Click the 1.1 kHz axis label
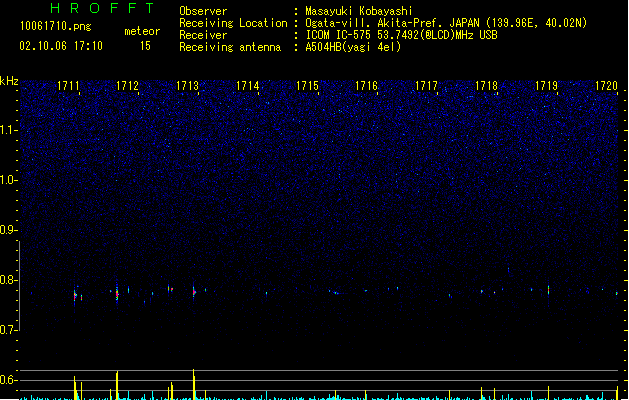 click(7, 130)
